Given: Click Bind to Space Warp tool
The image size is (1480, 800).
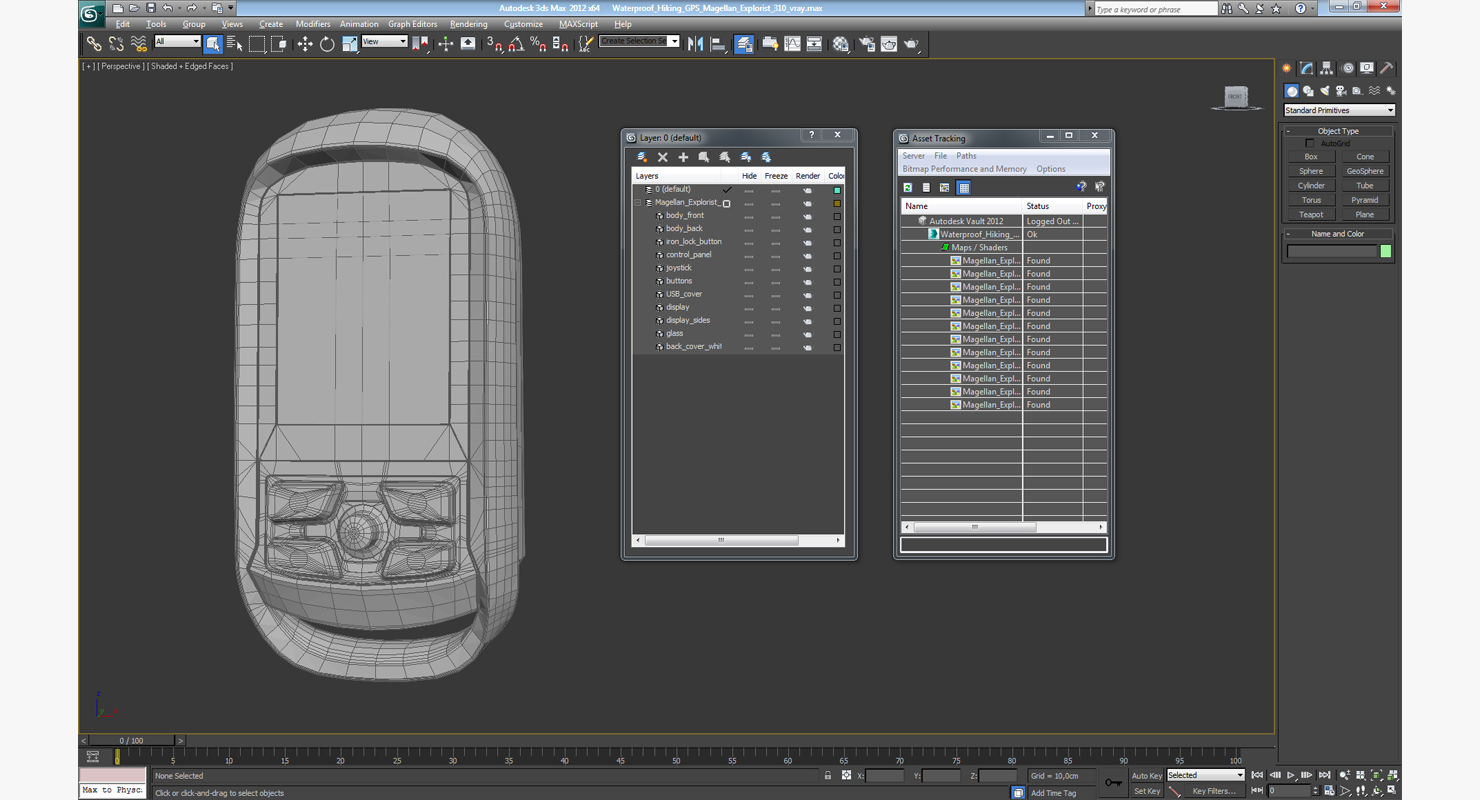Looking at the screenshot, I should [138, 44].
